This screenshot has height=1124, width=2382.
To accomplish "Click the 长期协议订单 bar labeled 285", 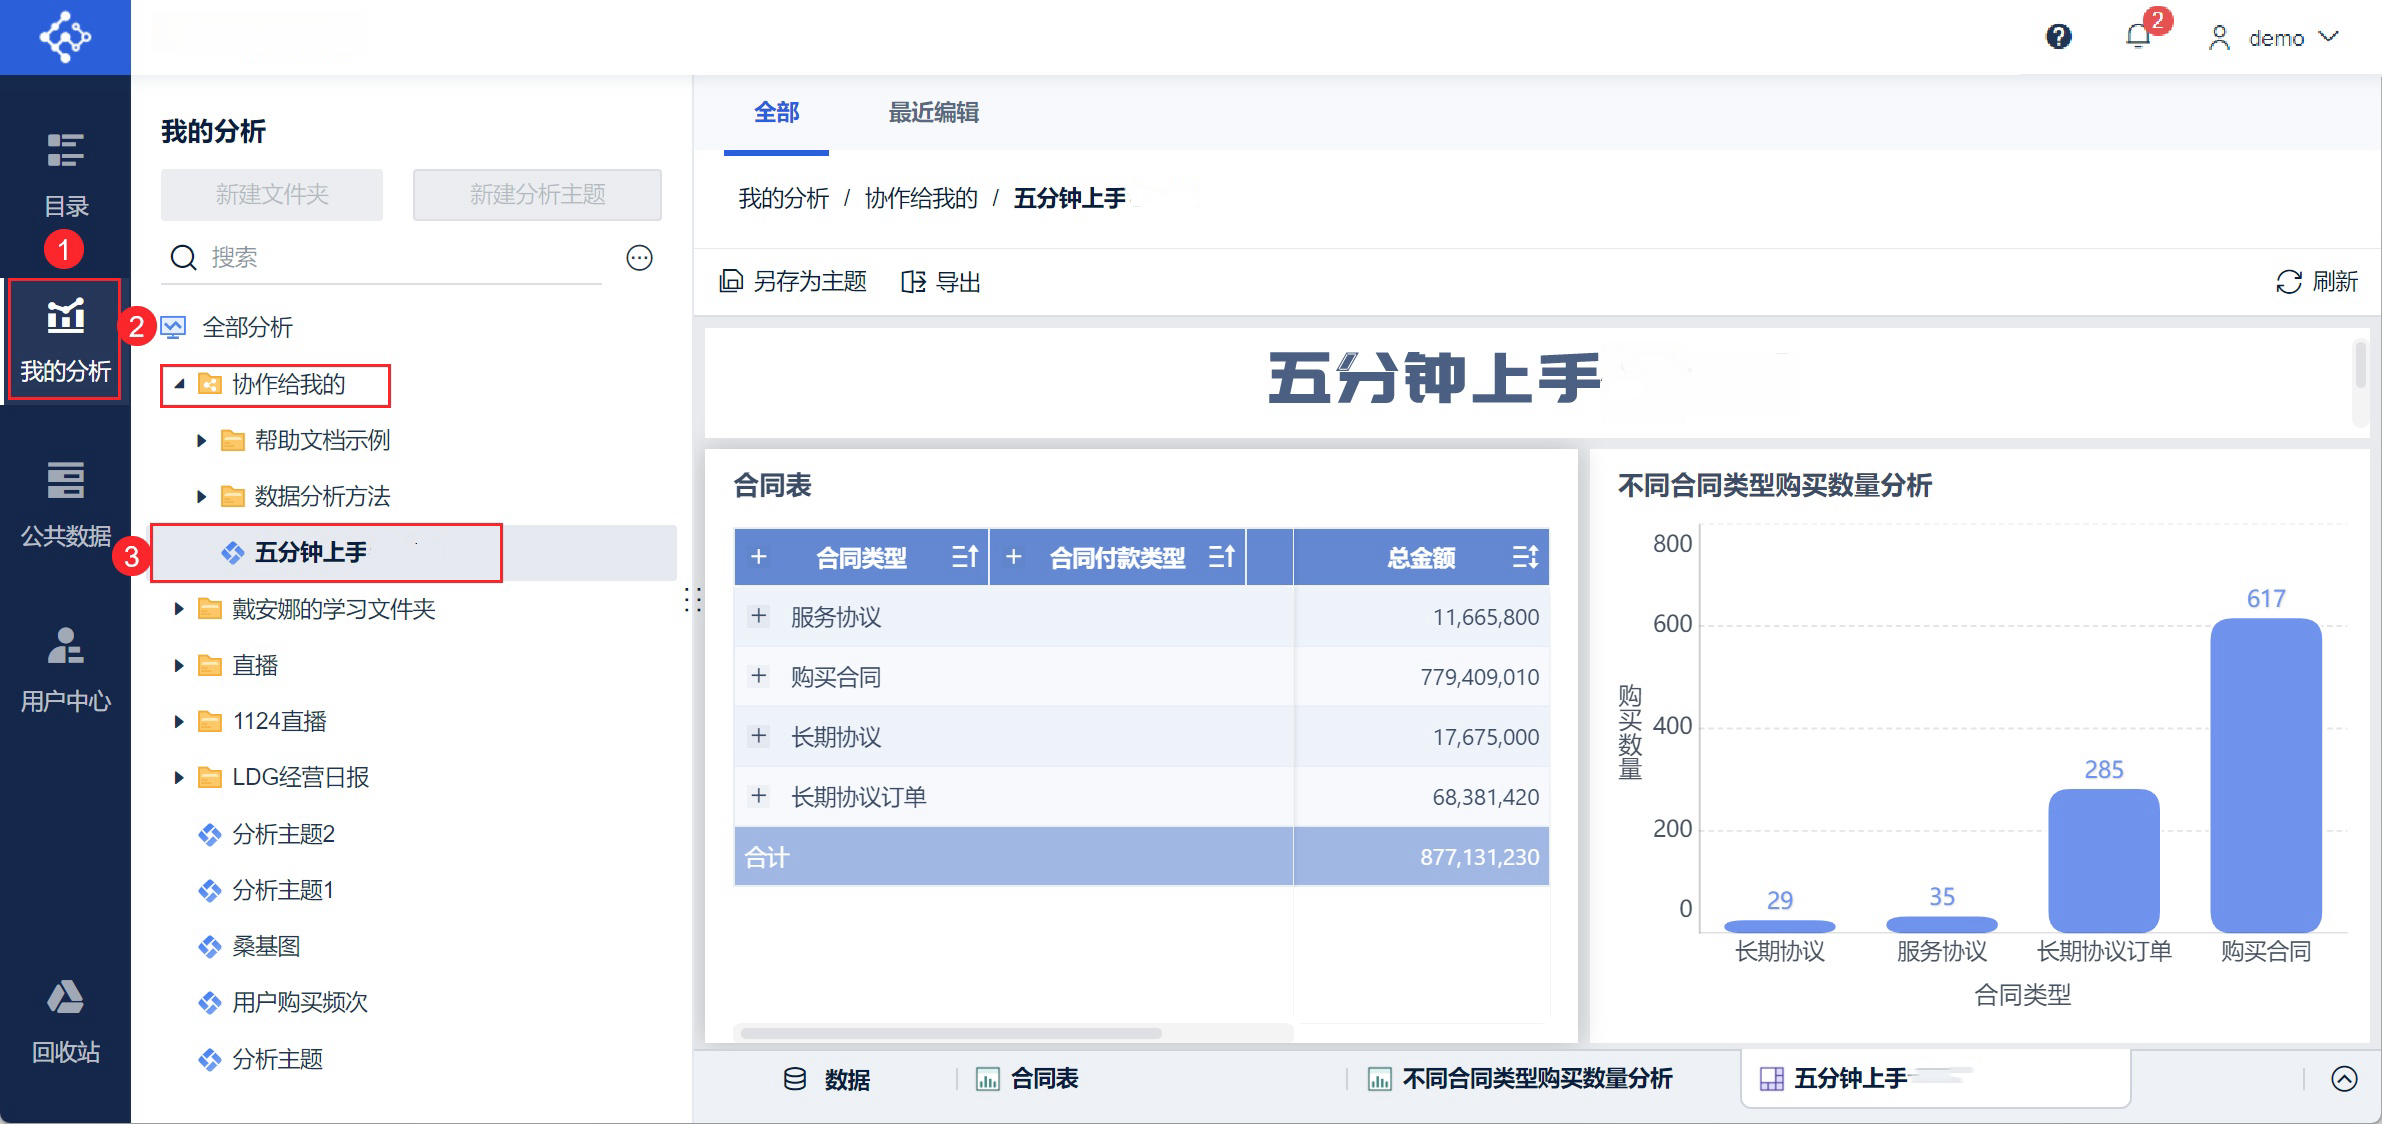I will tap(2103, 861).
